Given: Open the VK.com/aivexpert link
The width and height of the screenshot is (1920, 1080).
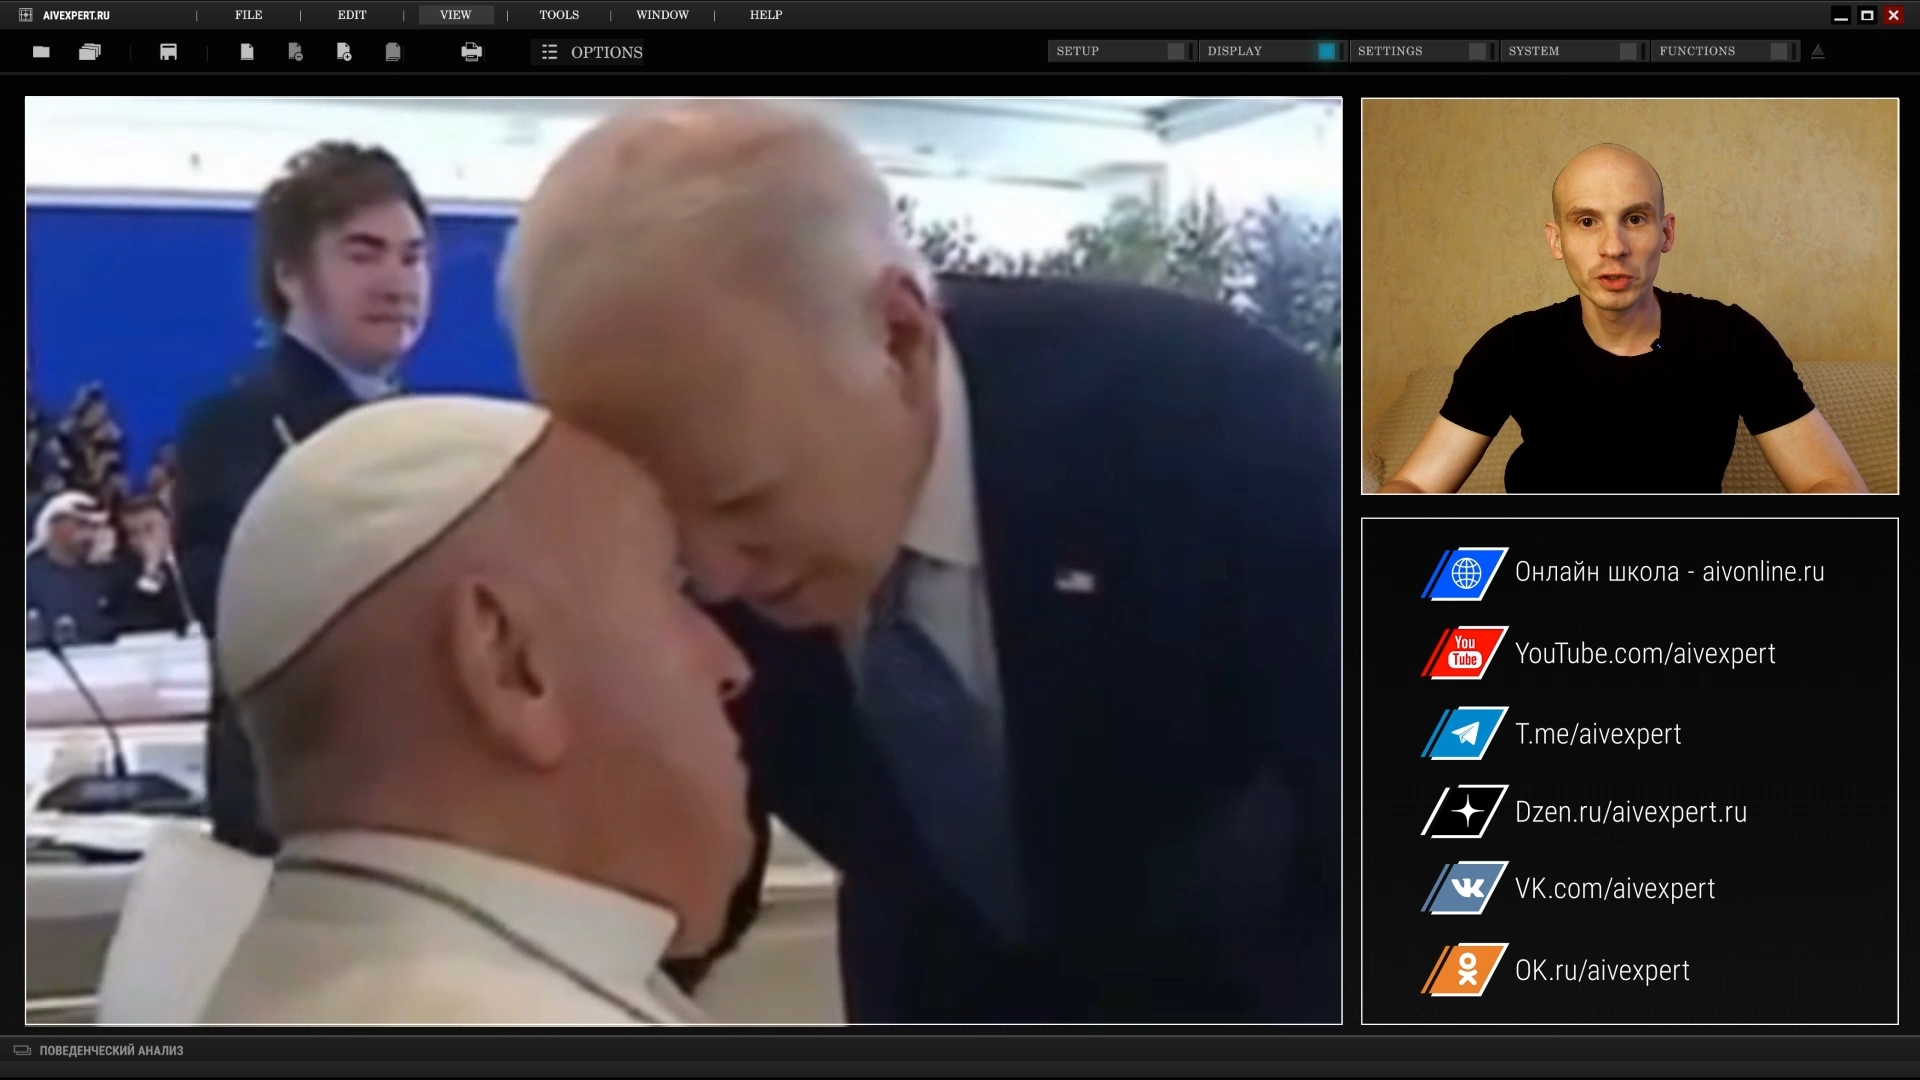Looking at the screenshot, I should click(x=1614, y=888).
